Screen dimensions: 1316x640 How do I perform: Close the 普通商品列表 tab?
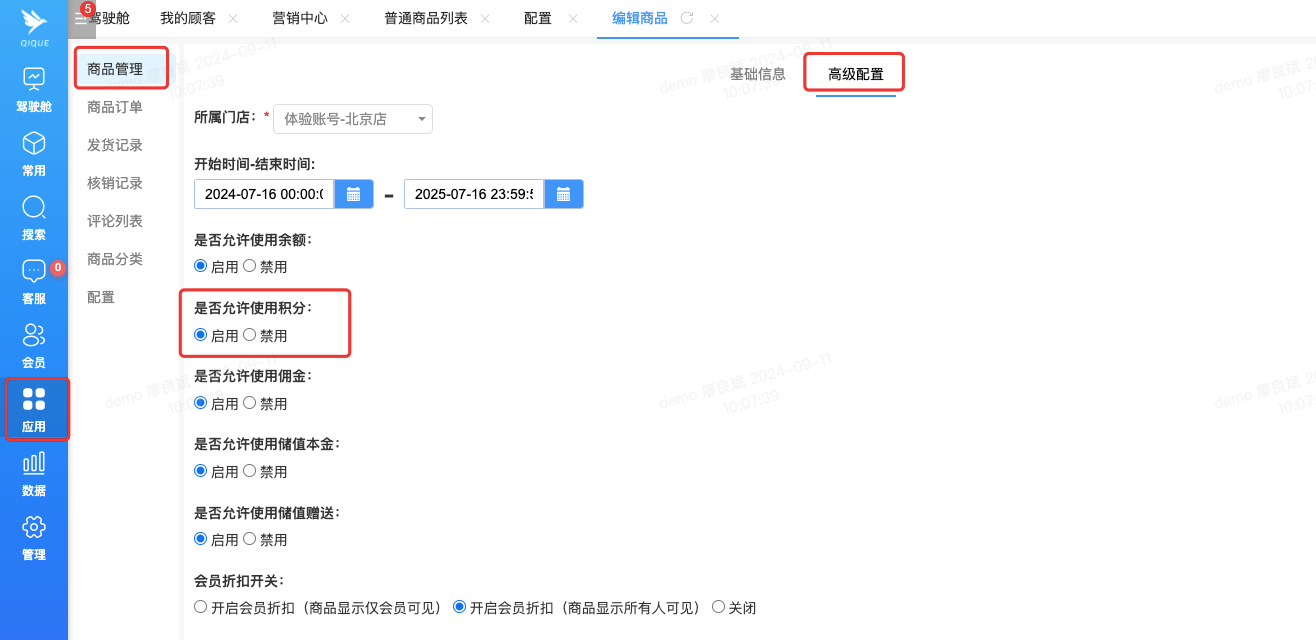click(x=485, y=18)
